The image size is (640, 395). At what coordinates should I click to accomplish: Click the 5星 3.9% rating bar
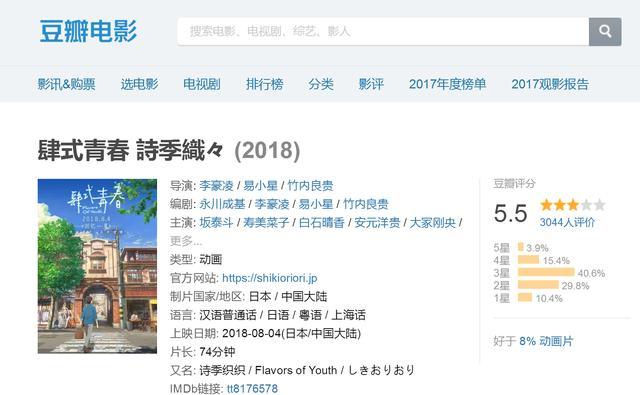click(x=521, y=247)
